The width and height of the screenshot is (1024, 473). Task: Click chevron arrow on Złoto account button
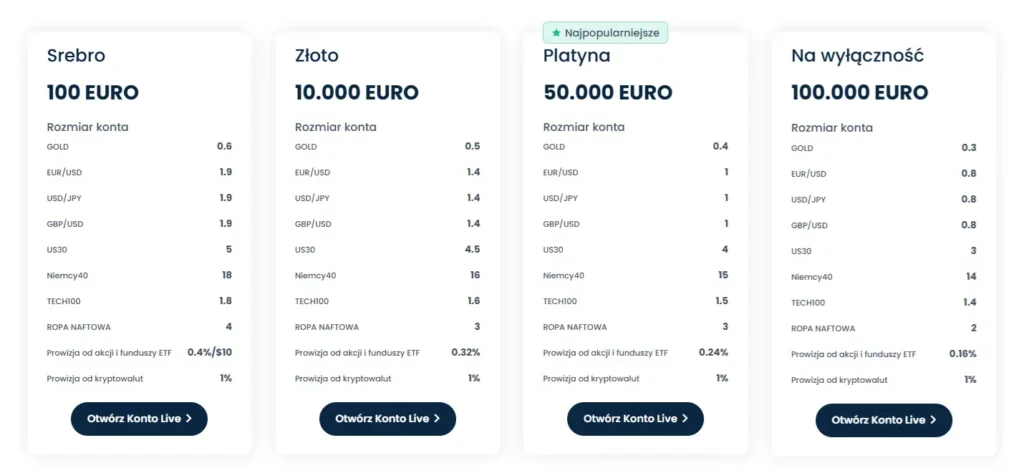coord(438,419)
